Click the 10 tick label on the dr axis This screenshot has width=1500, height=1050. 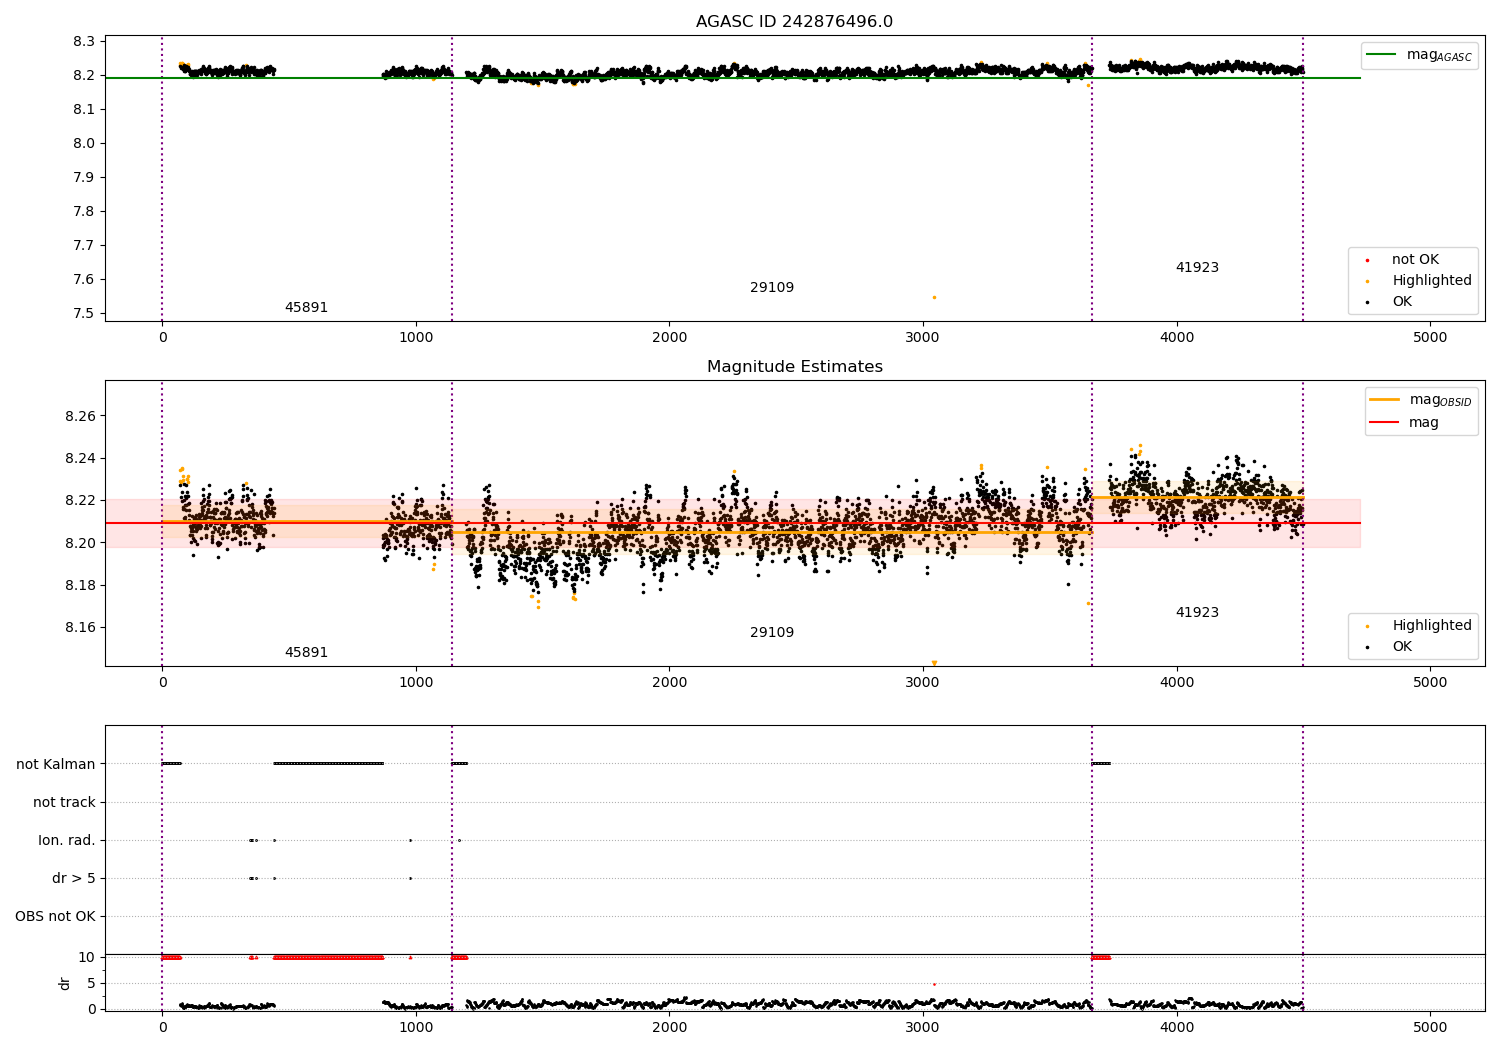pos(87,957)
